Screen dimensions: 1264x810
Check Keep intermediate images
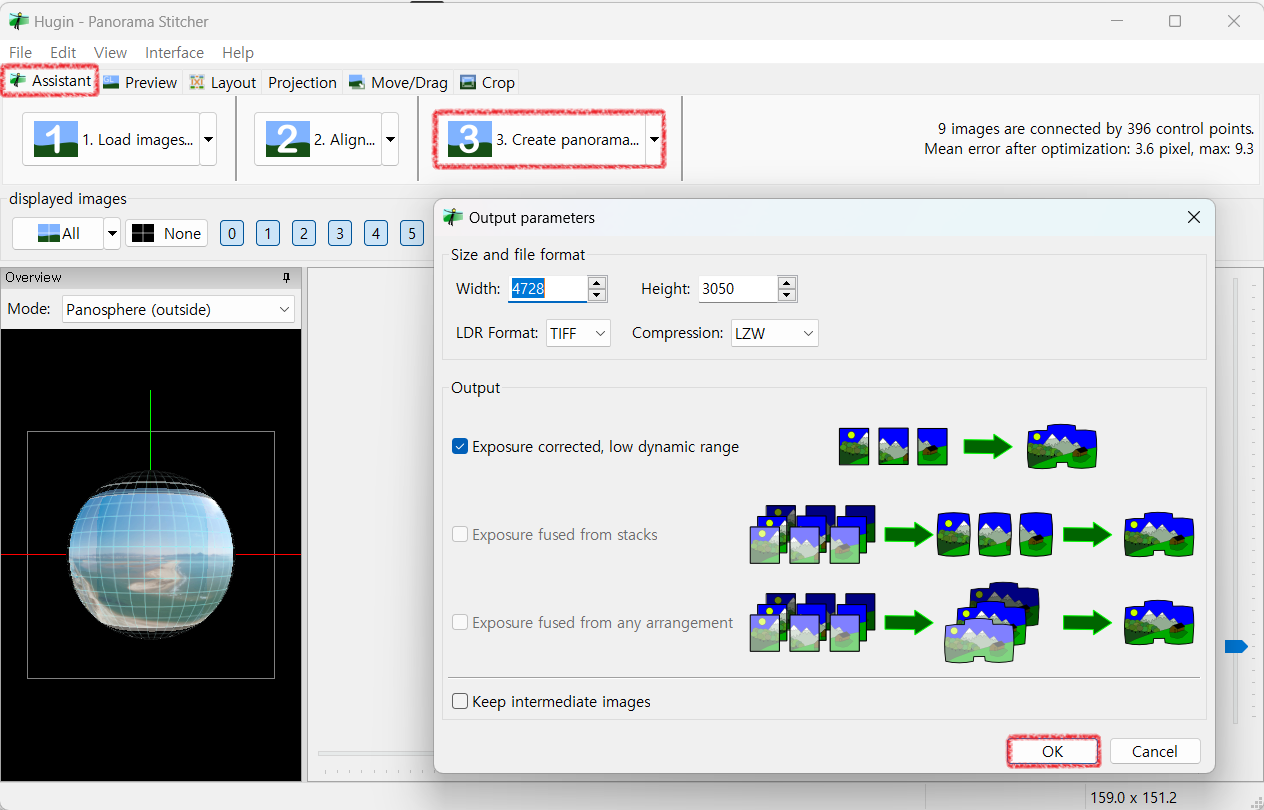tap(460, 702)
